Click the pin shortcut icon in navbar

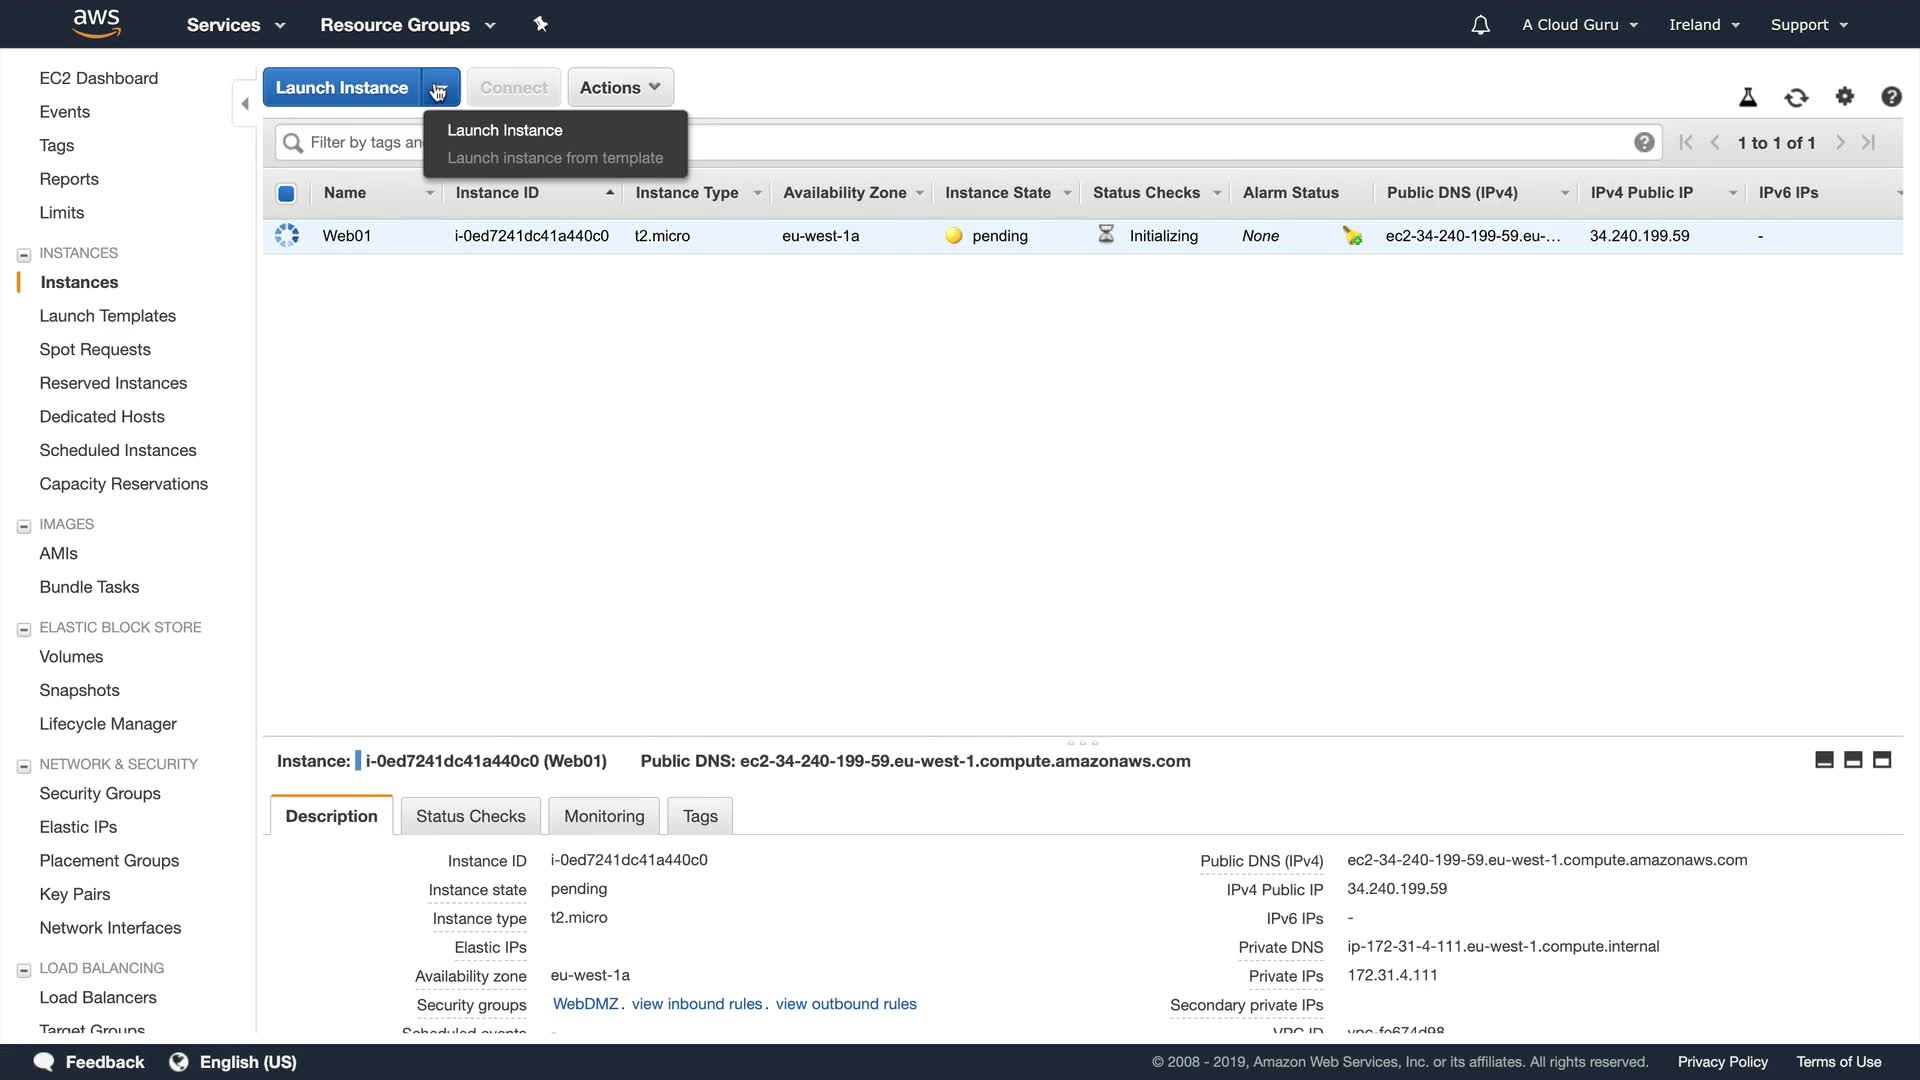point(541,24)
